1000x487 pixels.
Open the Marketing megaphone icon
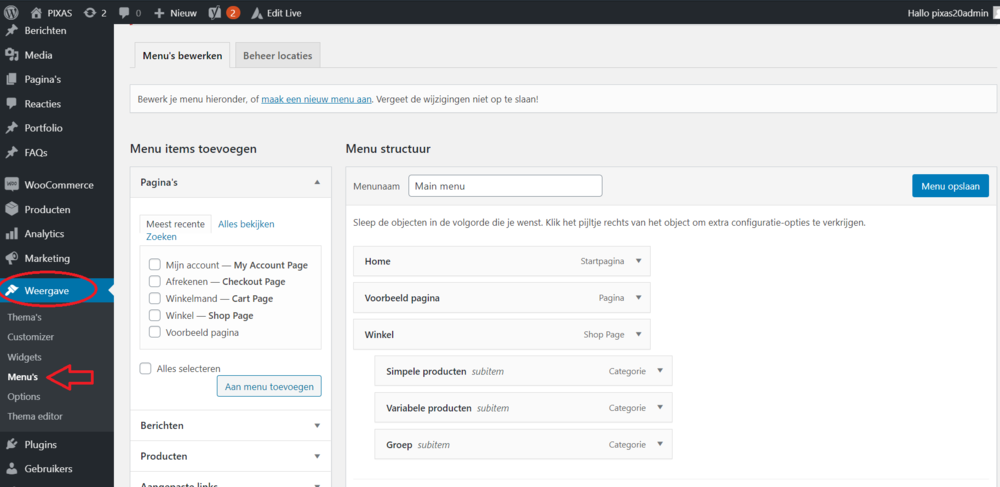[x=11, y=258]
